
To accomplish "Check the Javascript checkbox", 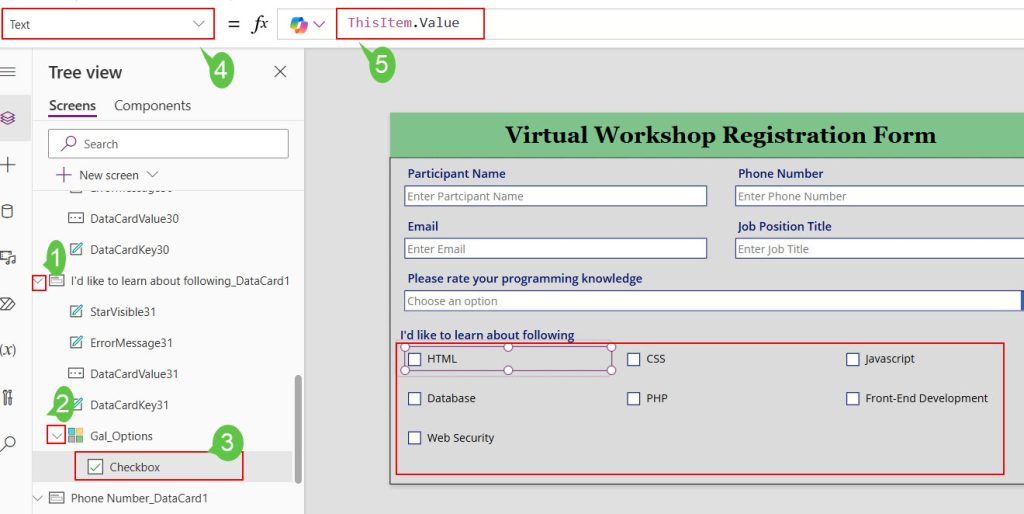I will 852,359.
